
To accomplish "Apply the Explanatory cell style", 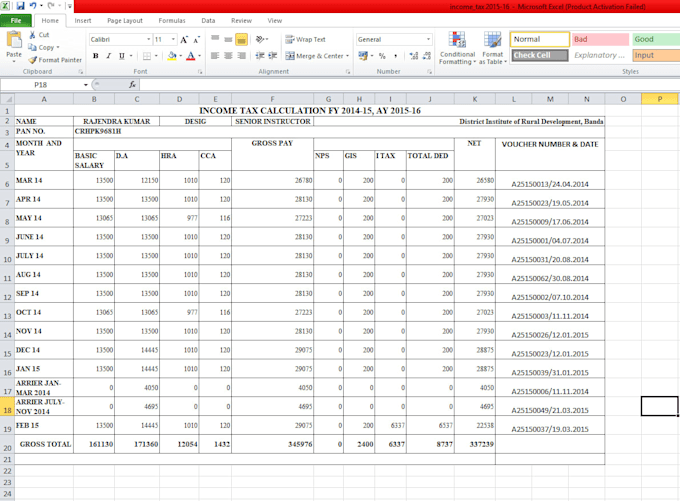I will click(x=601, y=56).
